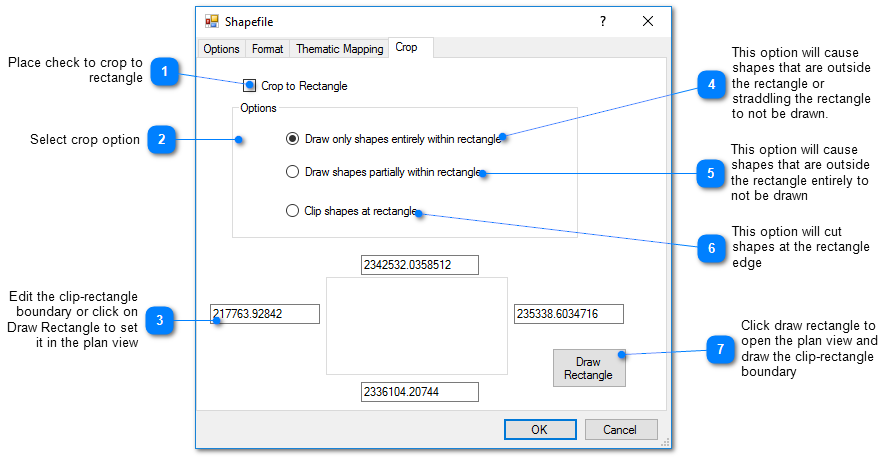Click the Shapefile window icon in title bar
Screen dimensions: 885x459
pyautogui.click(x=212, y=21)
